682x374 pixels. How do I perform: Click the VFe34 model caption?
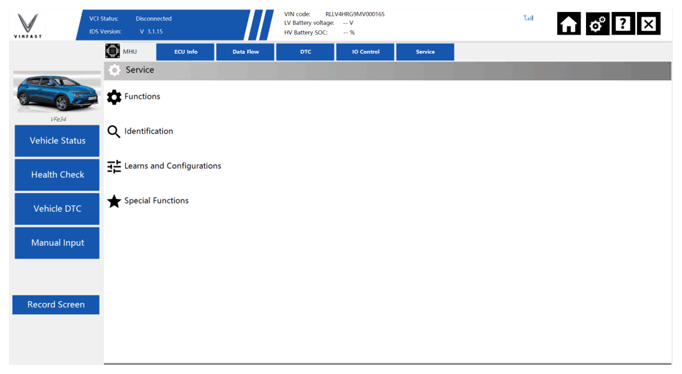[x=58, y=119]
